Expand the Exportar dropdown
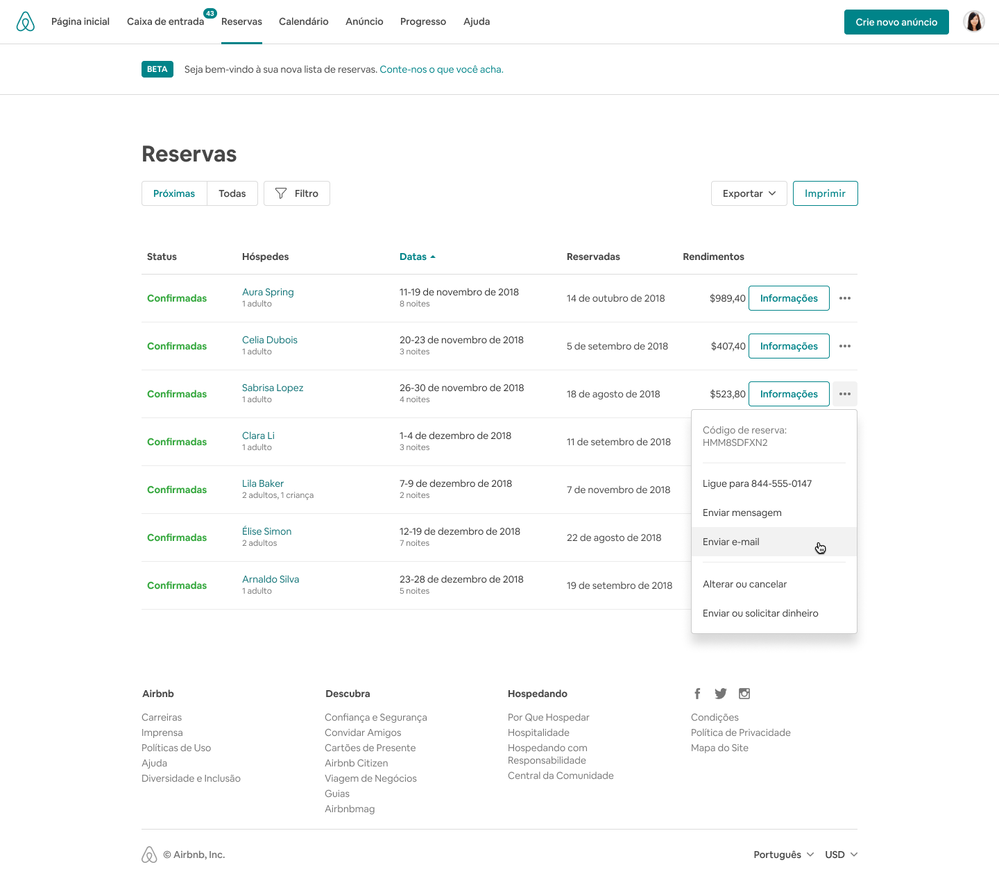This screenshot has width=999, height=896. click(749, 193)
